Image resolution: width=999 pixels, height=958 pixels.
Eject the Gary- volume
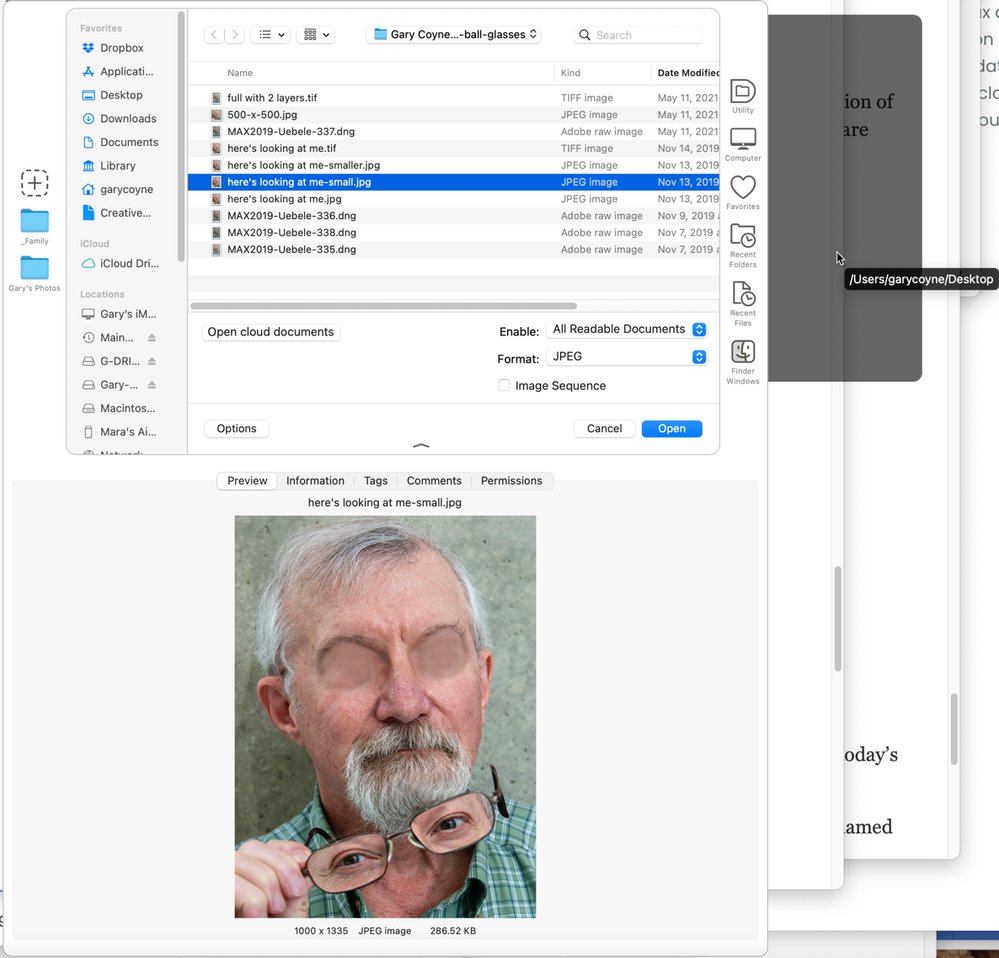point(152,385)
